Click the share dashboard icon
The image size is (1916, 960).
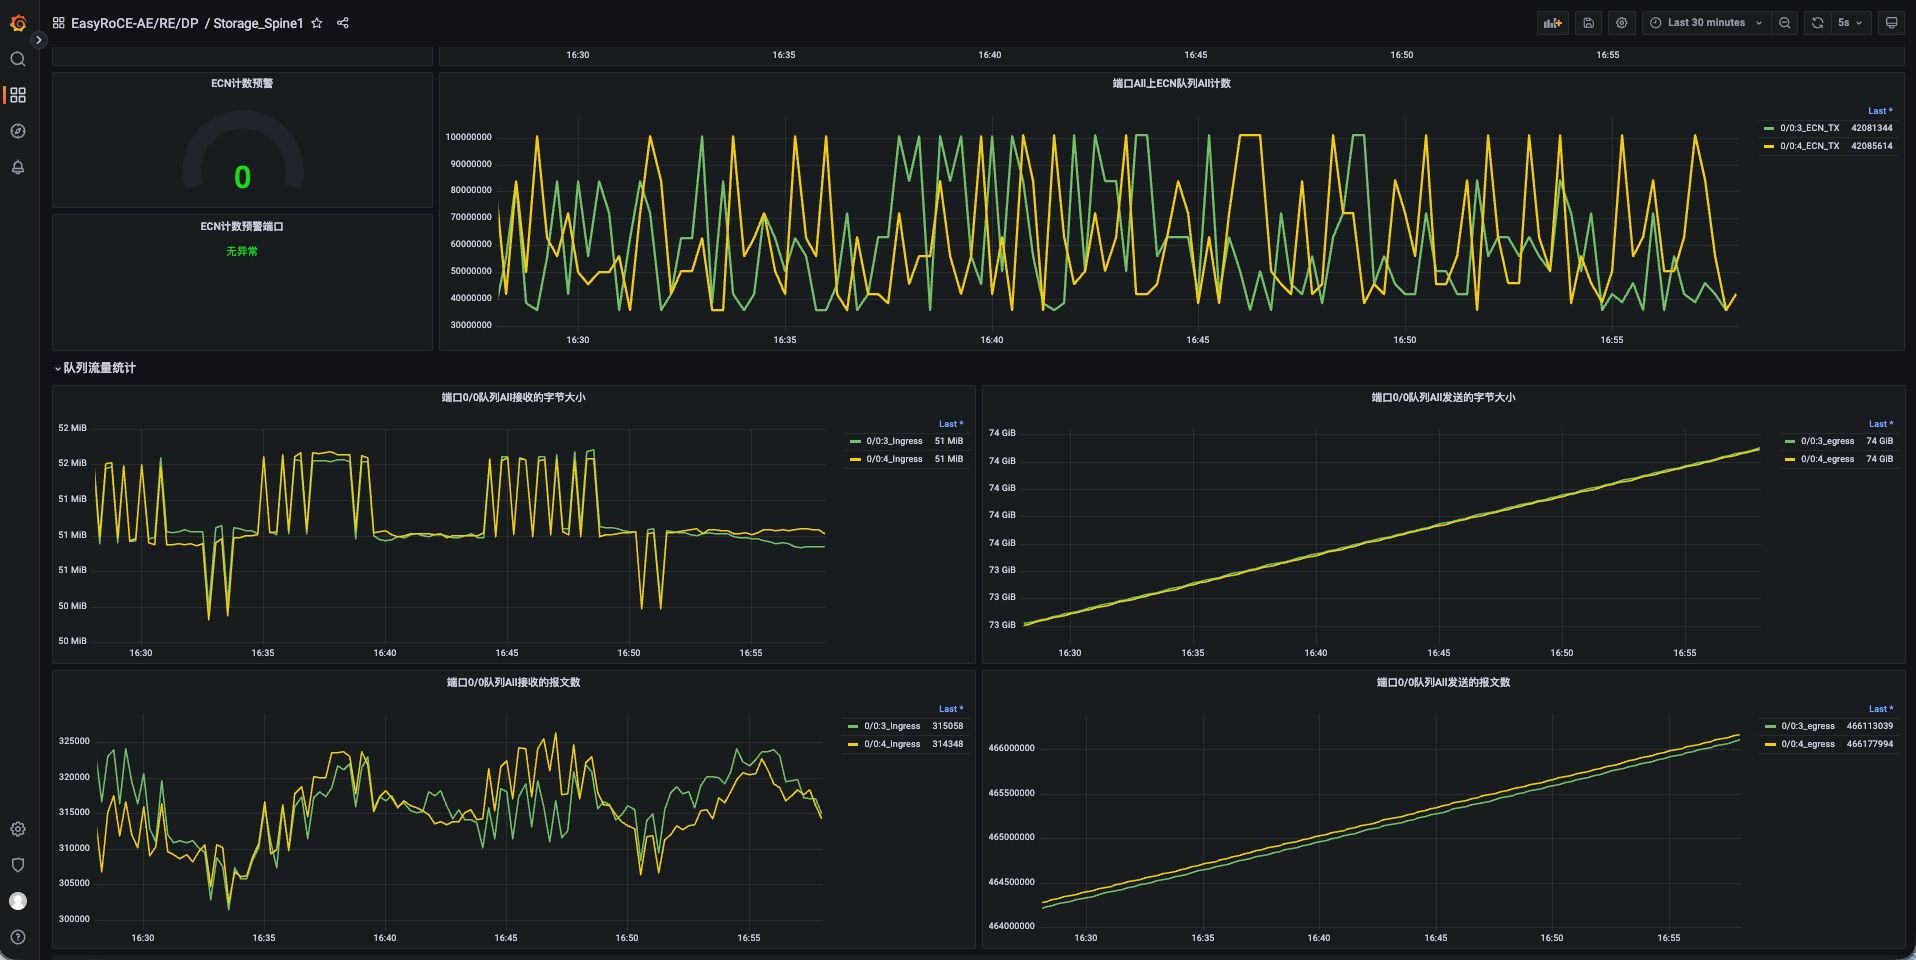point(343,23)
